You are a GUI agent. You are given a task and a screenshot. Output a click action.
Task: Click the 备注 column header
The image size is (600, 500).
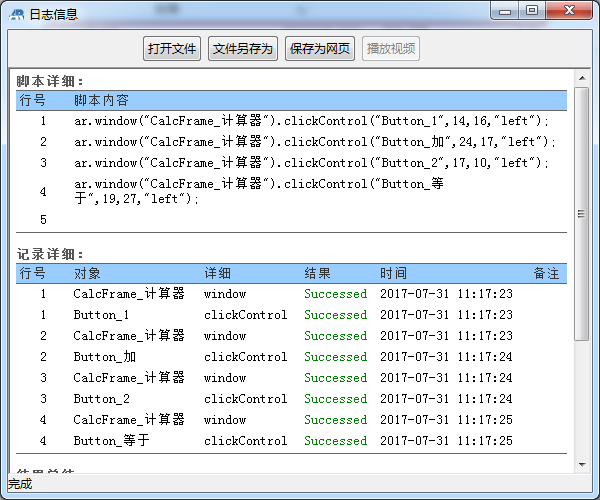(546, 274)
